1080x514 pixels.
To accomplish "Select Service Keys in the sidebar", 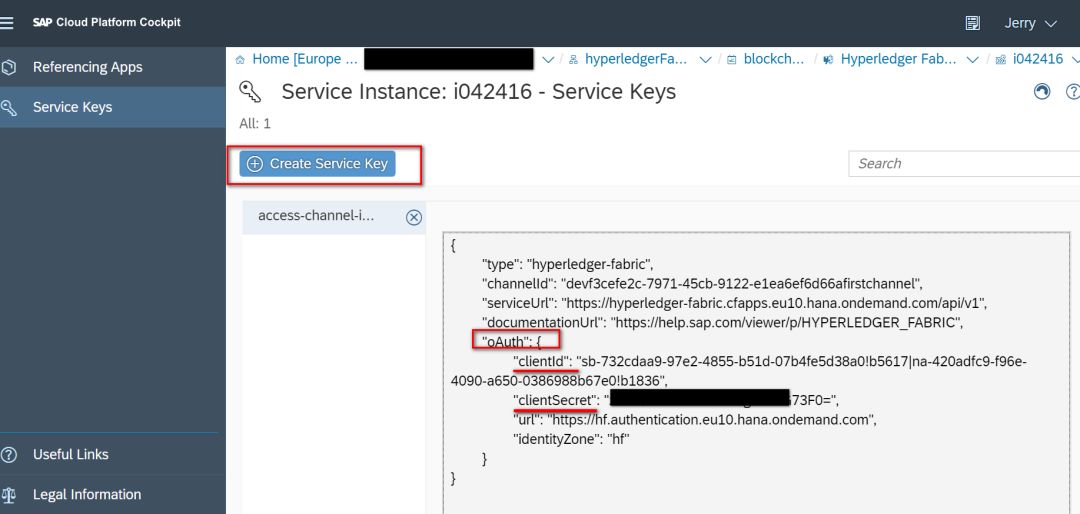I will (113, 107).
